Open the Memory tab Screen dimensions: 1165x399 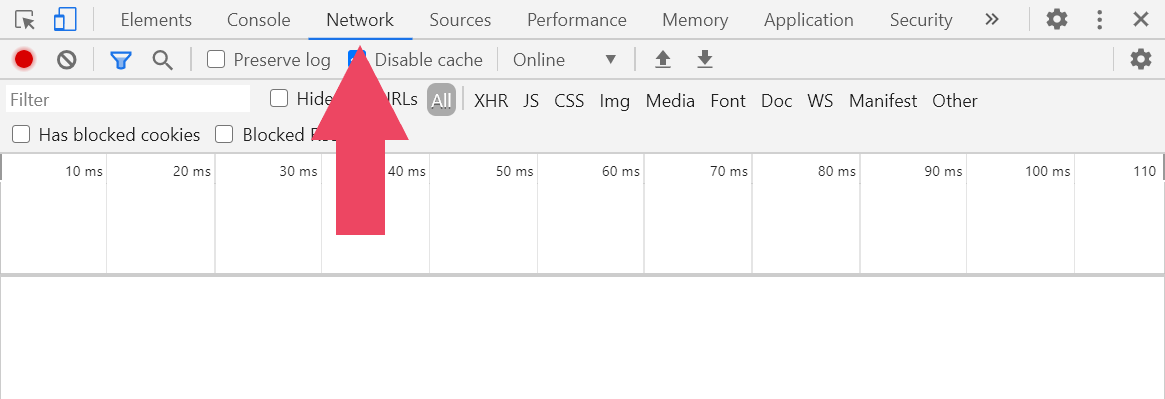pyautogui.click(x=695, y=20)
